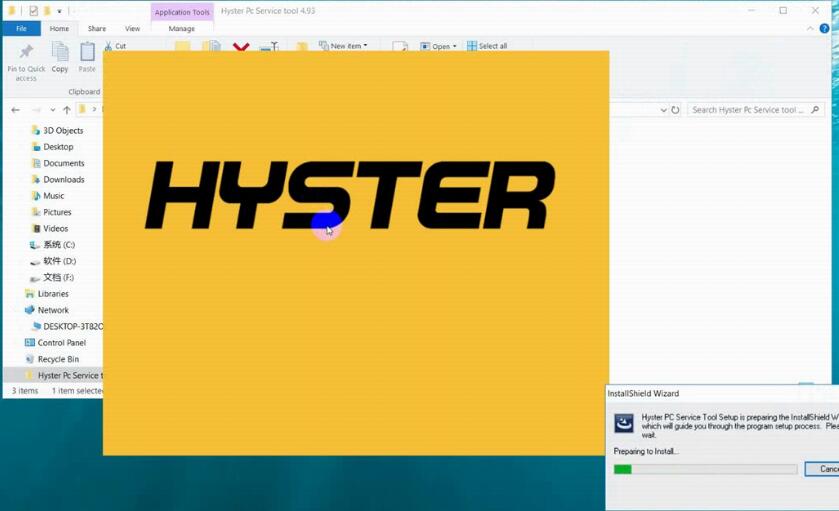Open Customize Quick Access Toolbar dropdown
Image resolution: width=839 pixels, height=511 pixels.
(x=59, y=11)
